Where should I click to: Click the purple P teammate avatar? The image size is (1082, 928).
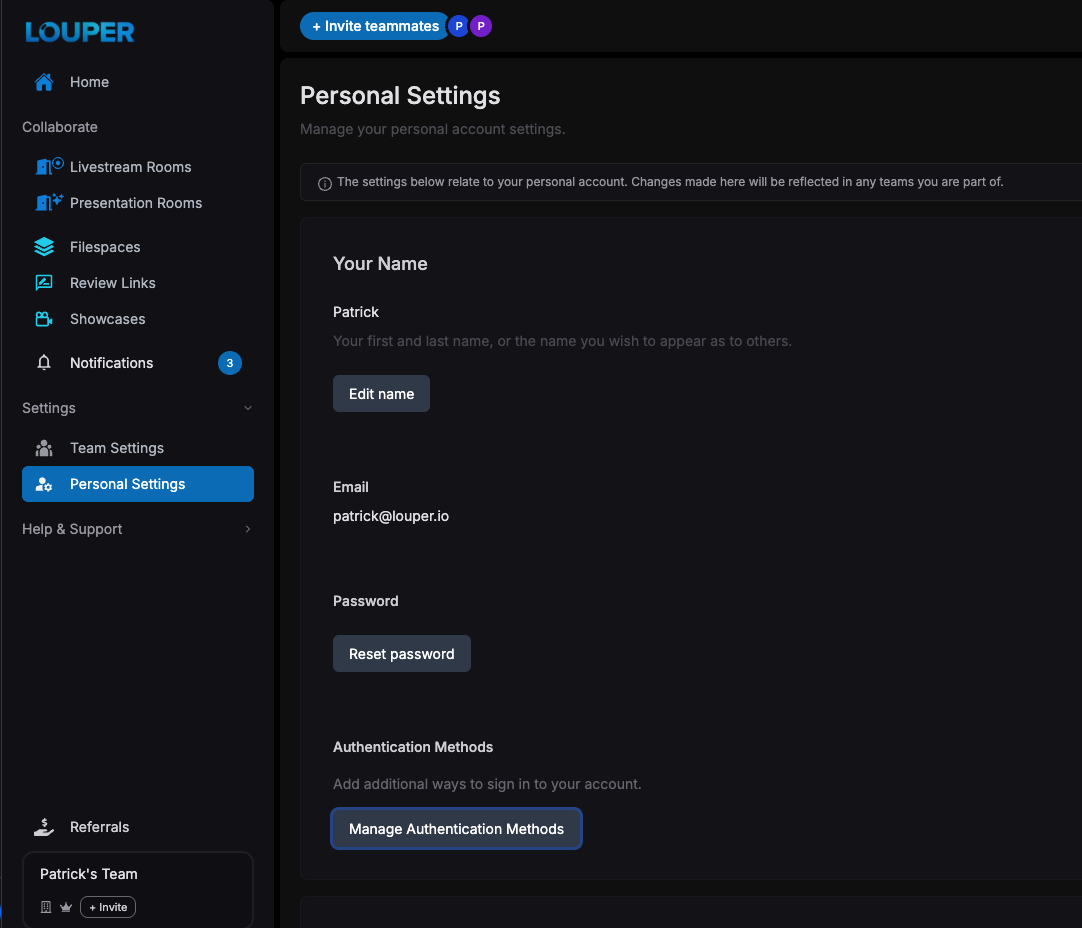(481, 26)
